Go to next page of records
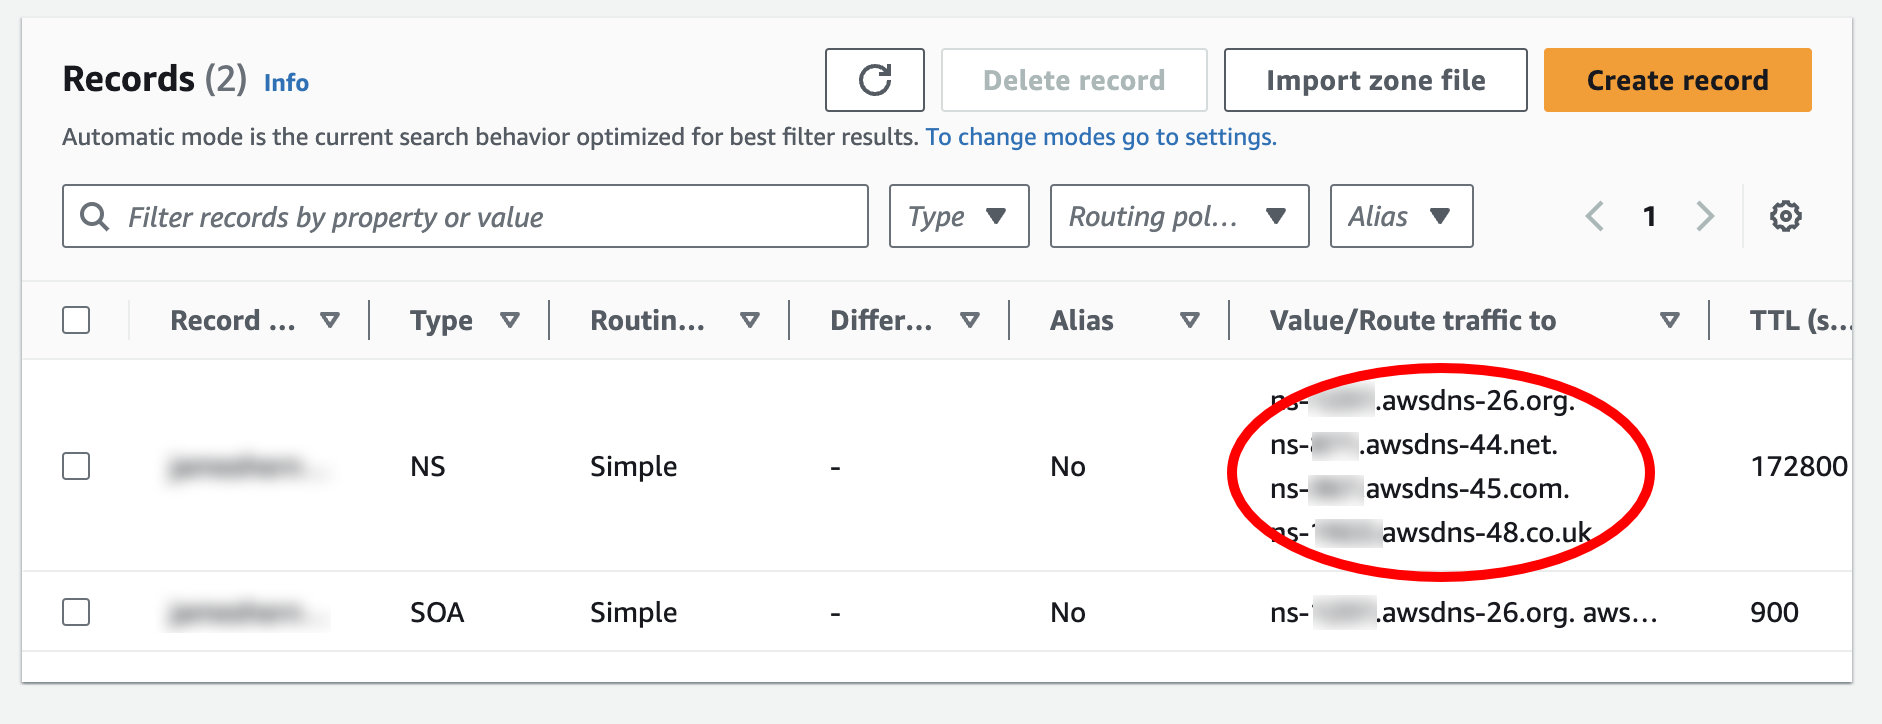Viewport: 1882px width, 724px height. pyautogui.click(x=1705, y=216)
